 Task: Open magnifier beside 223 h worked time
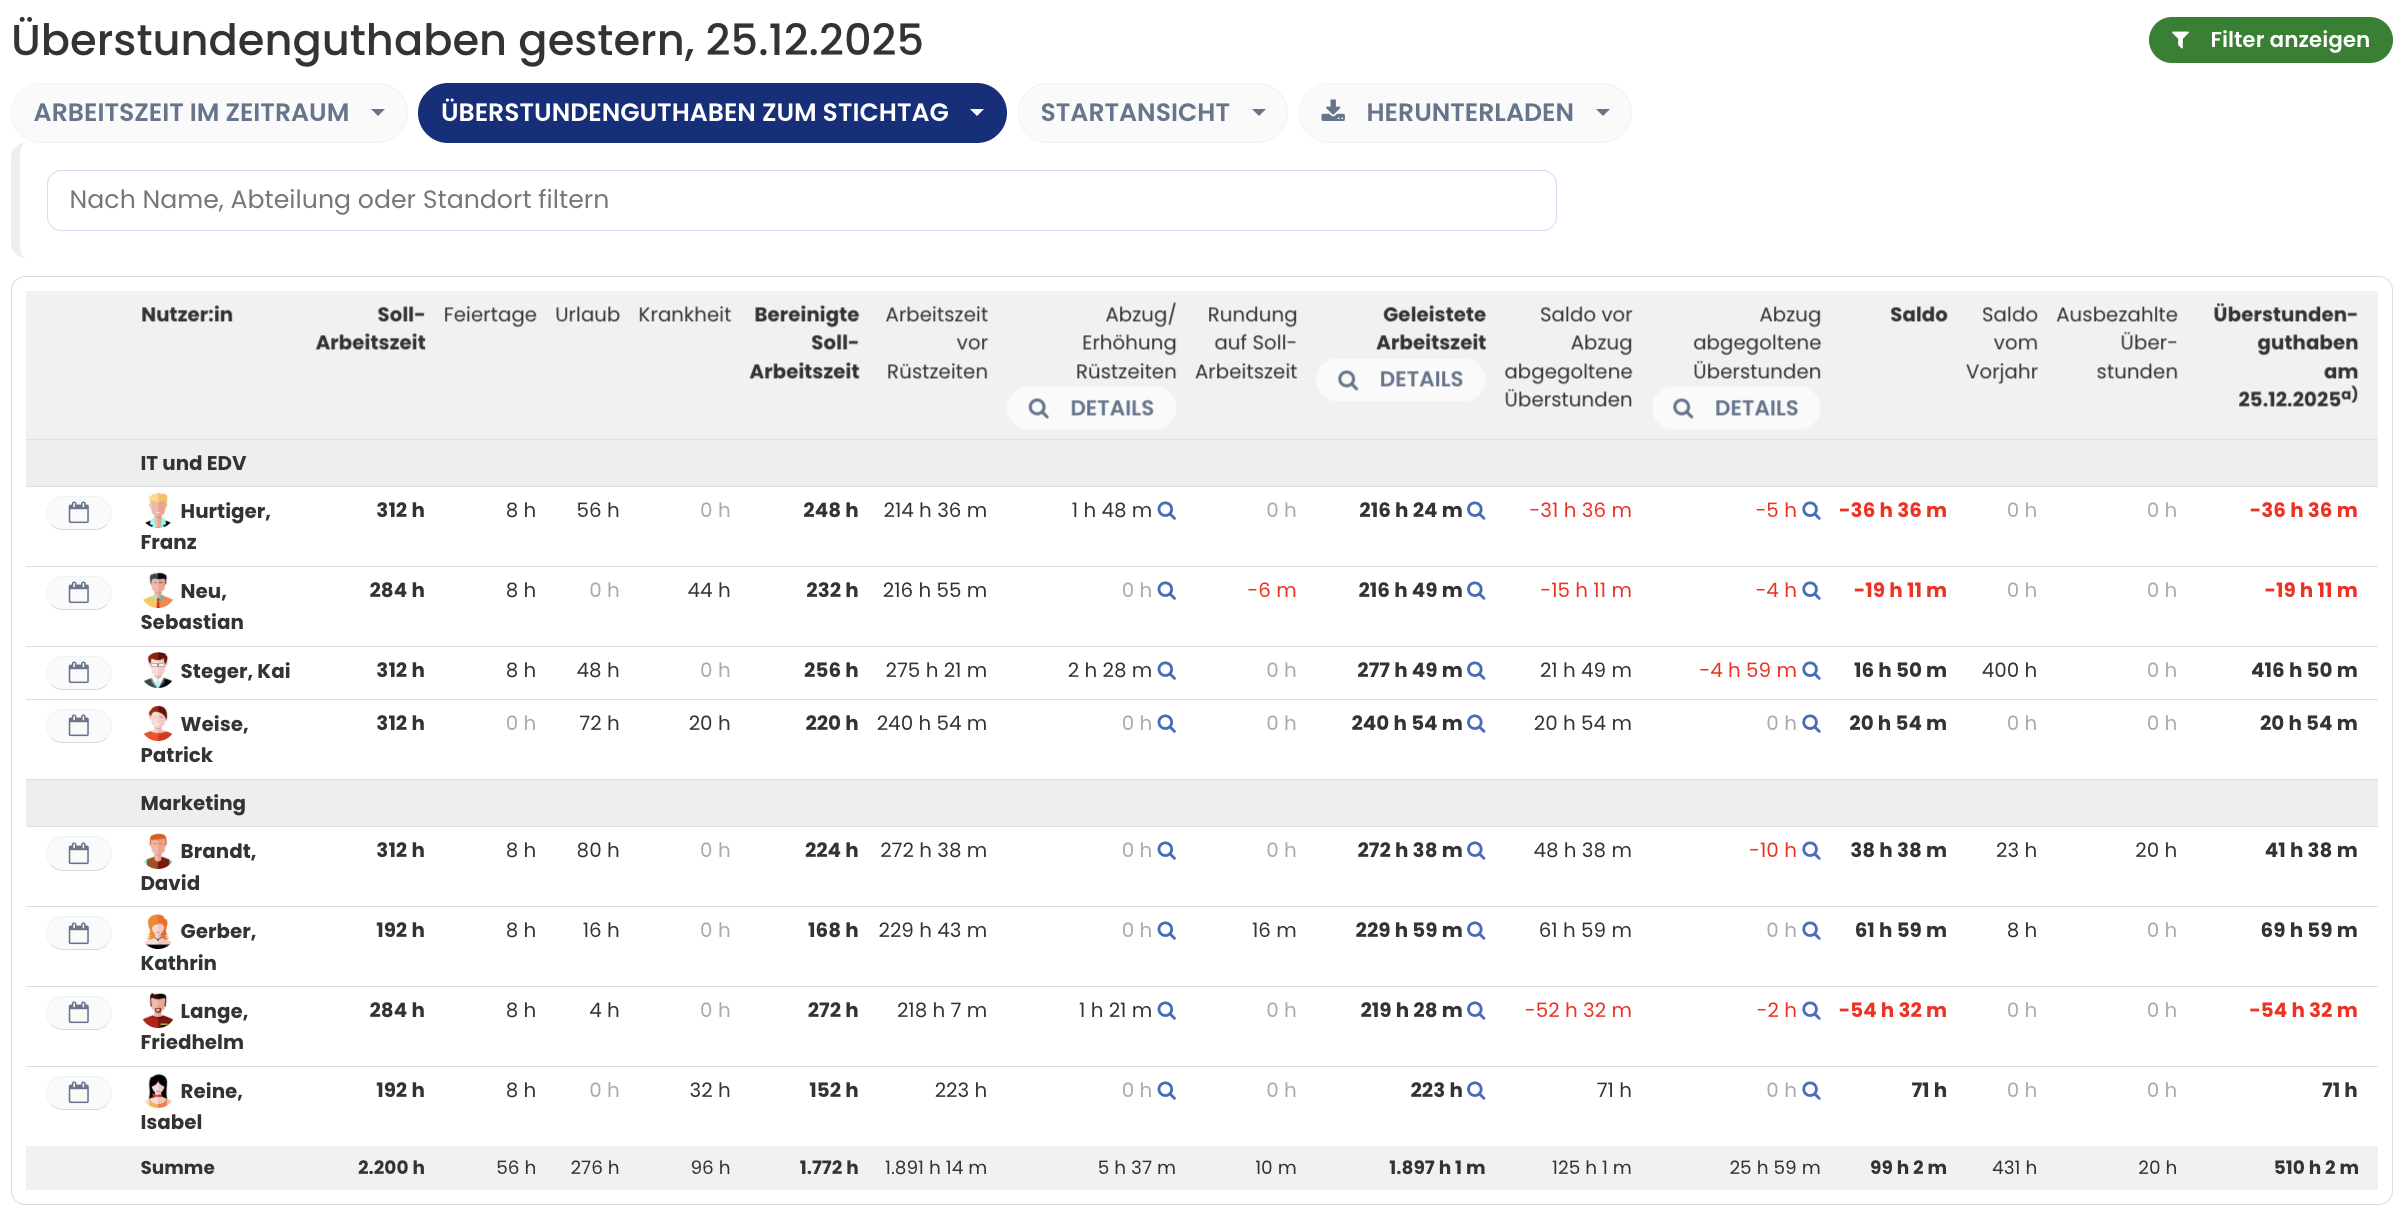click(x=1476, y=1091)
